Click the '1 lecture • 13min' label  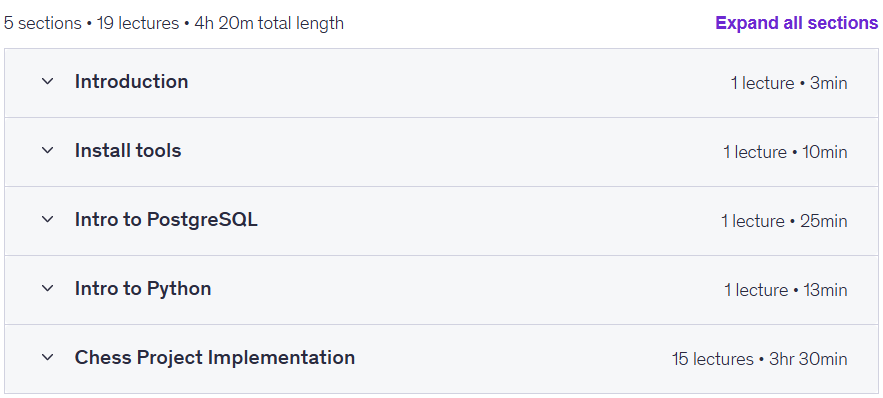point(786,290)
